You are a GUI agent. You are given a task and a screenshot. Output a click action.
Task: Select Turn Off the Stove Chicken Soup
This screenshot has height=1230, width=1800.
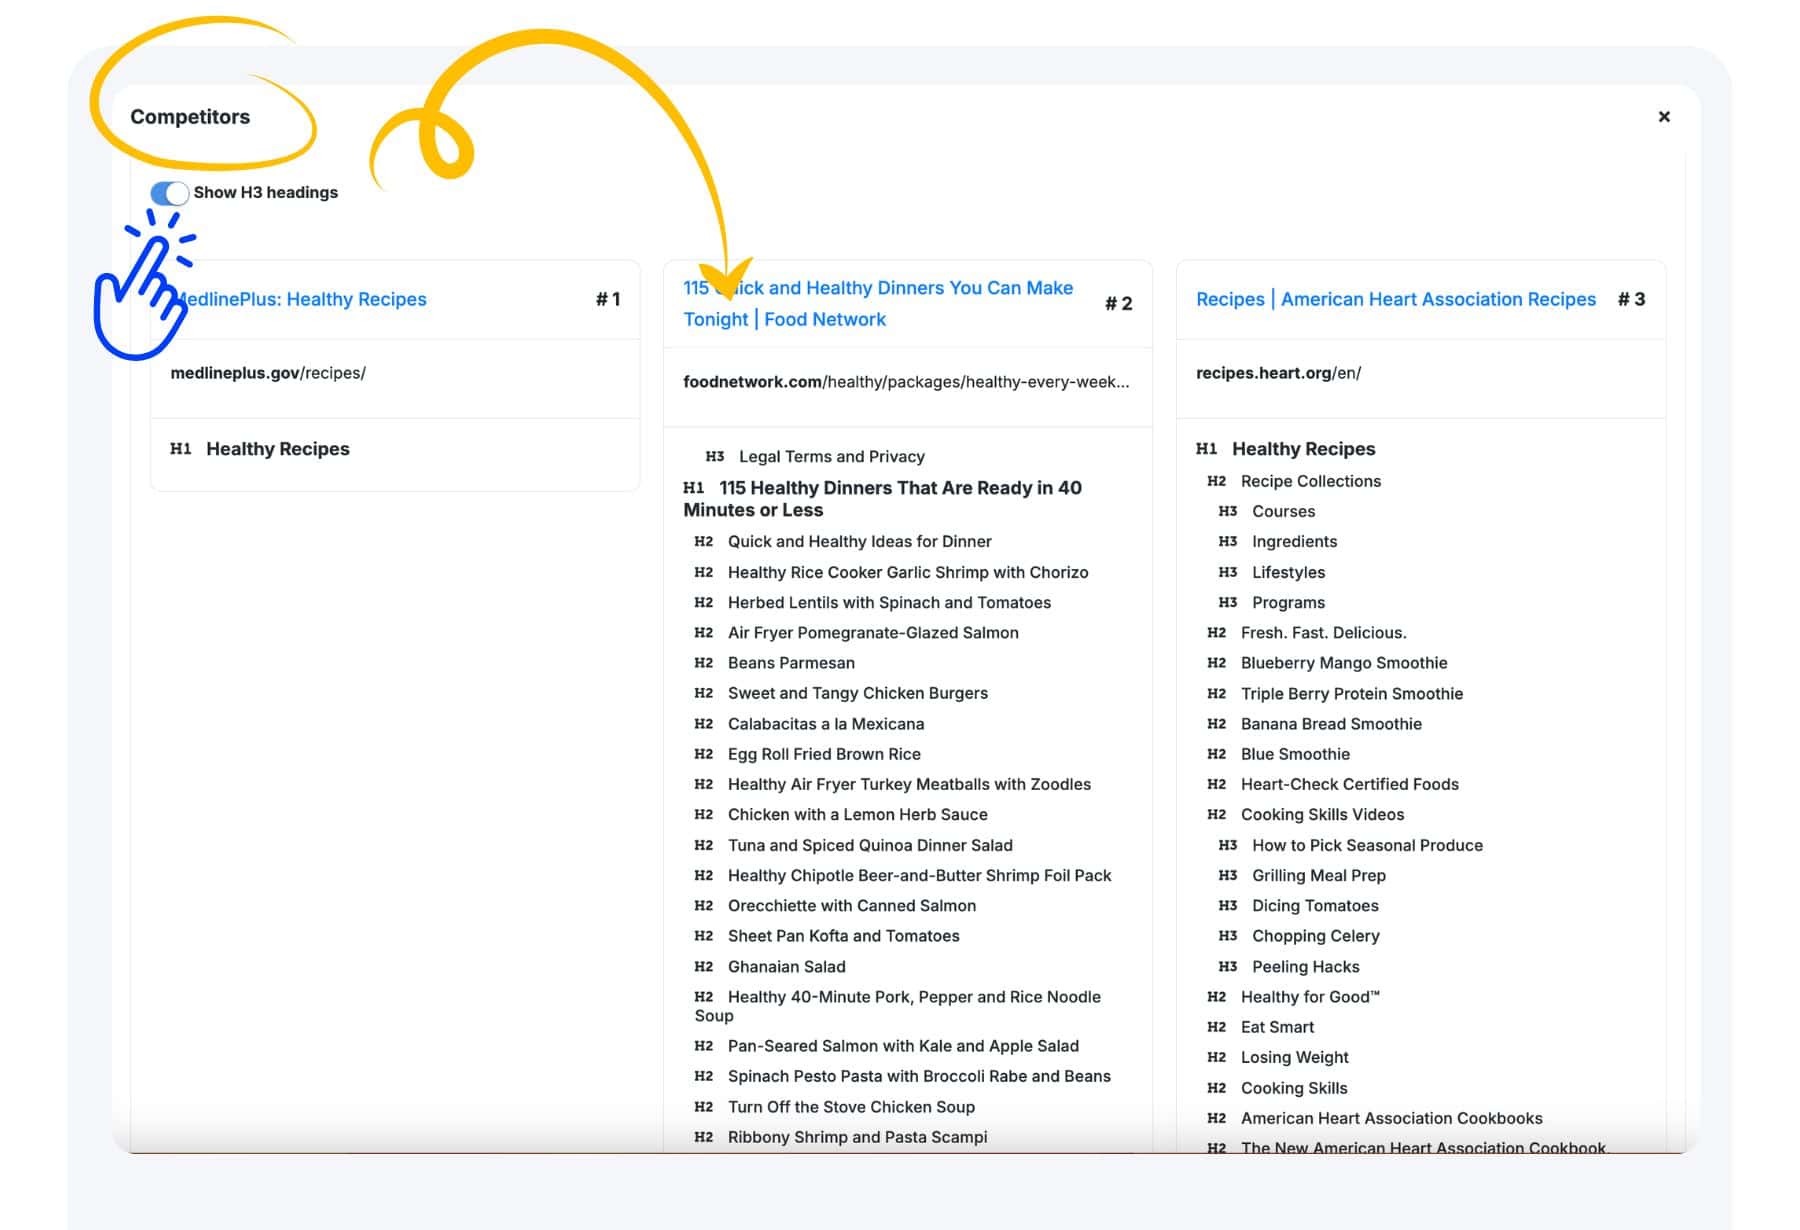[x=851, y=1107]
